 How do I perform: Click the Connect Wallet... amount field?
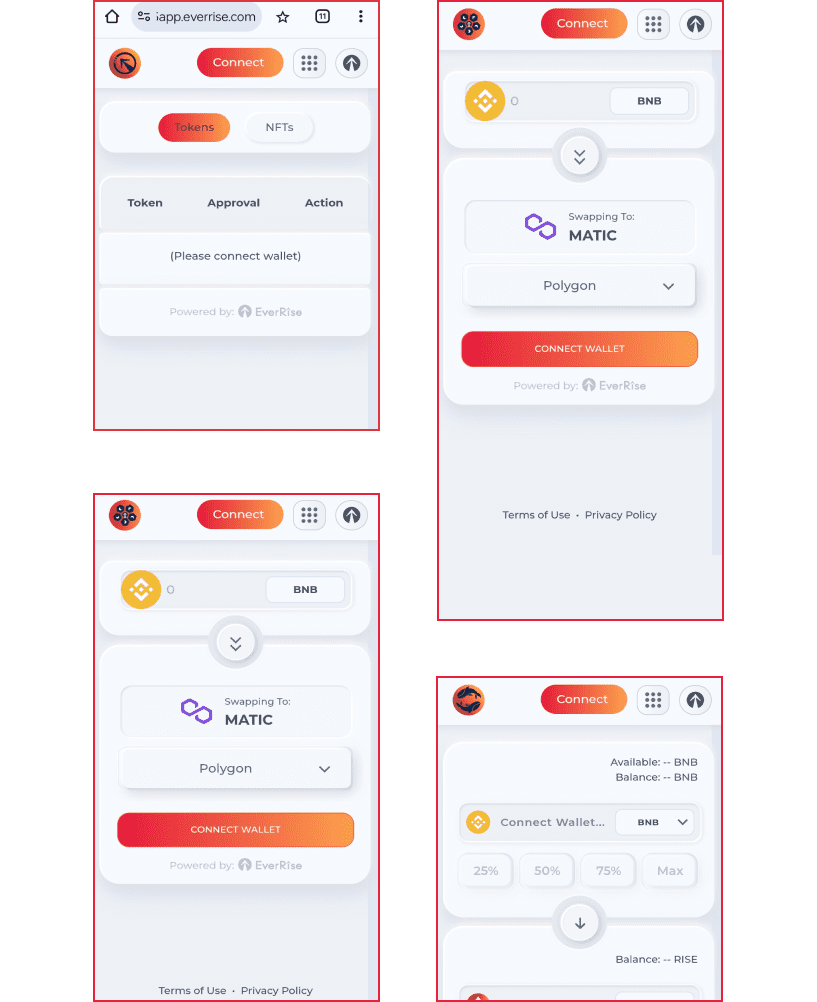coord(552,822)
